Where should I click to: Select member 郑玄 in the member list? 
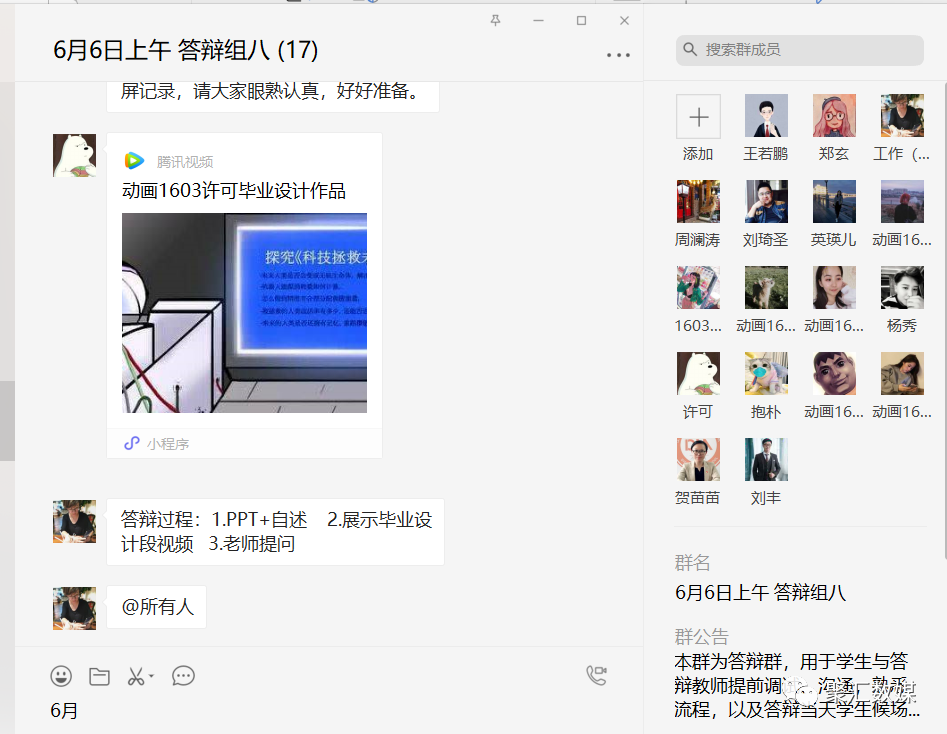tap(834, 116)
